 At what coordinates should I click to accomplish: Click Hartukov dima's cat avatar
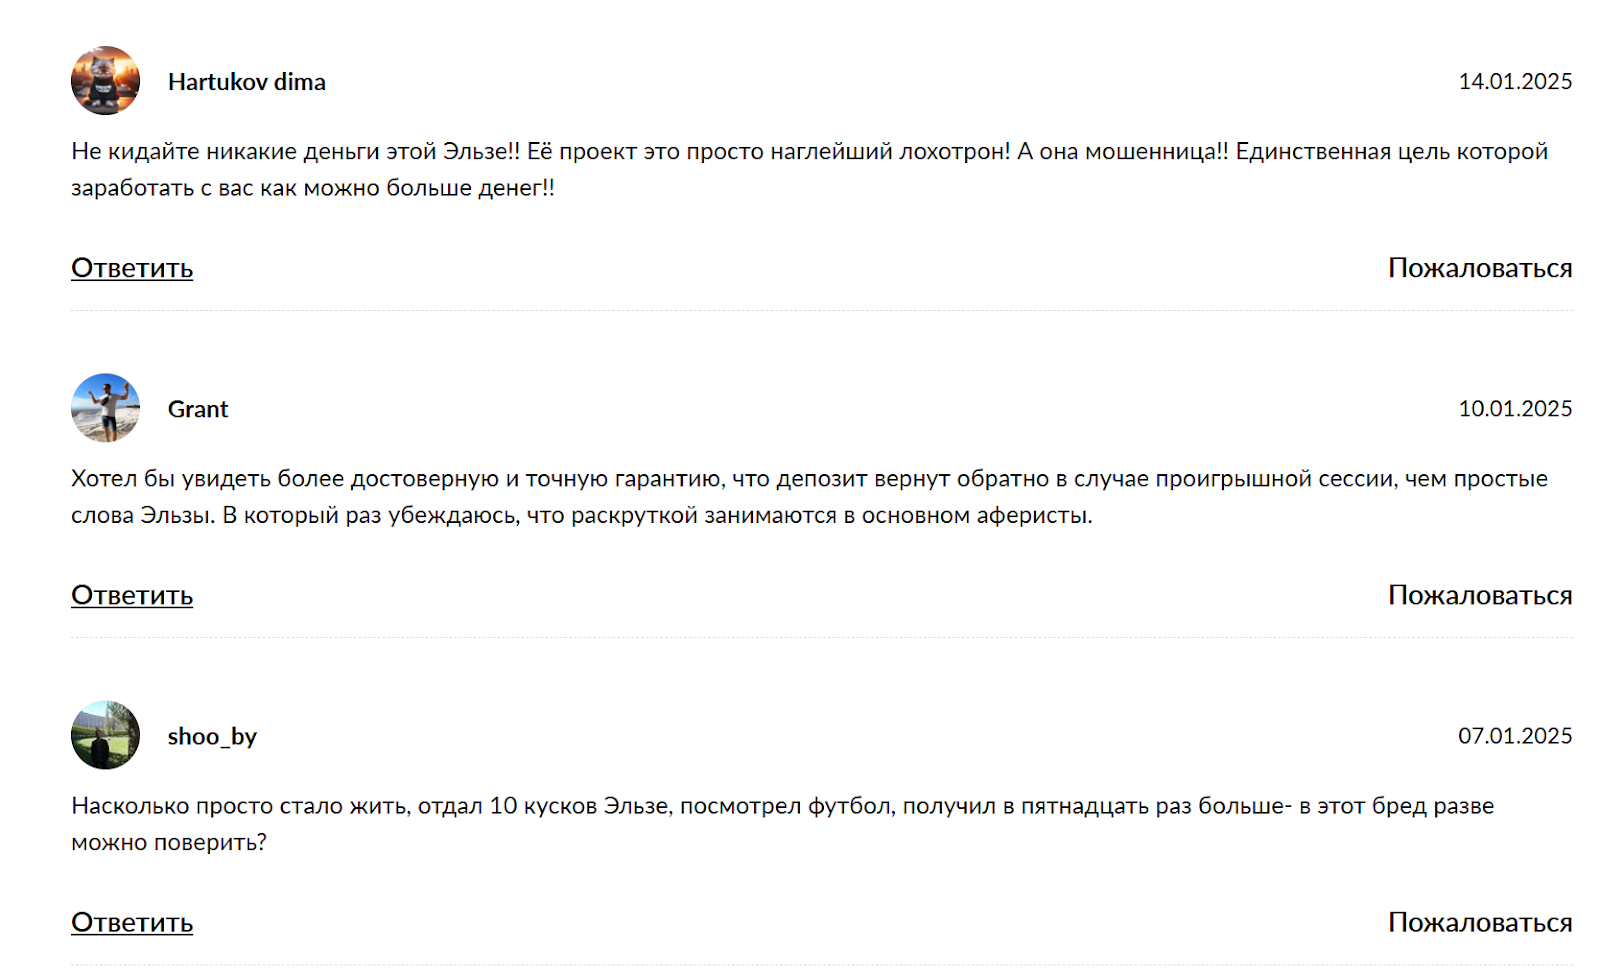[x=105, y=81]
